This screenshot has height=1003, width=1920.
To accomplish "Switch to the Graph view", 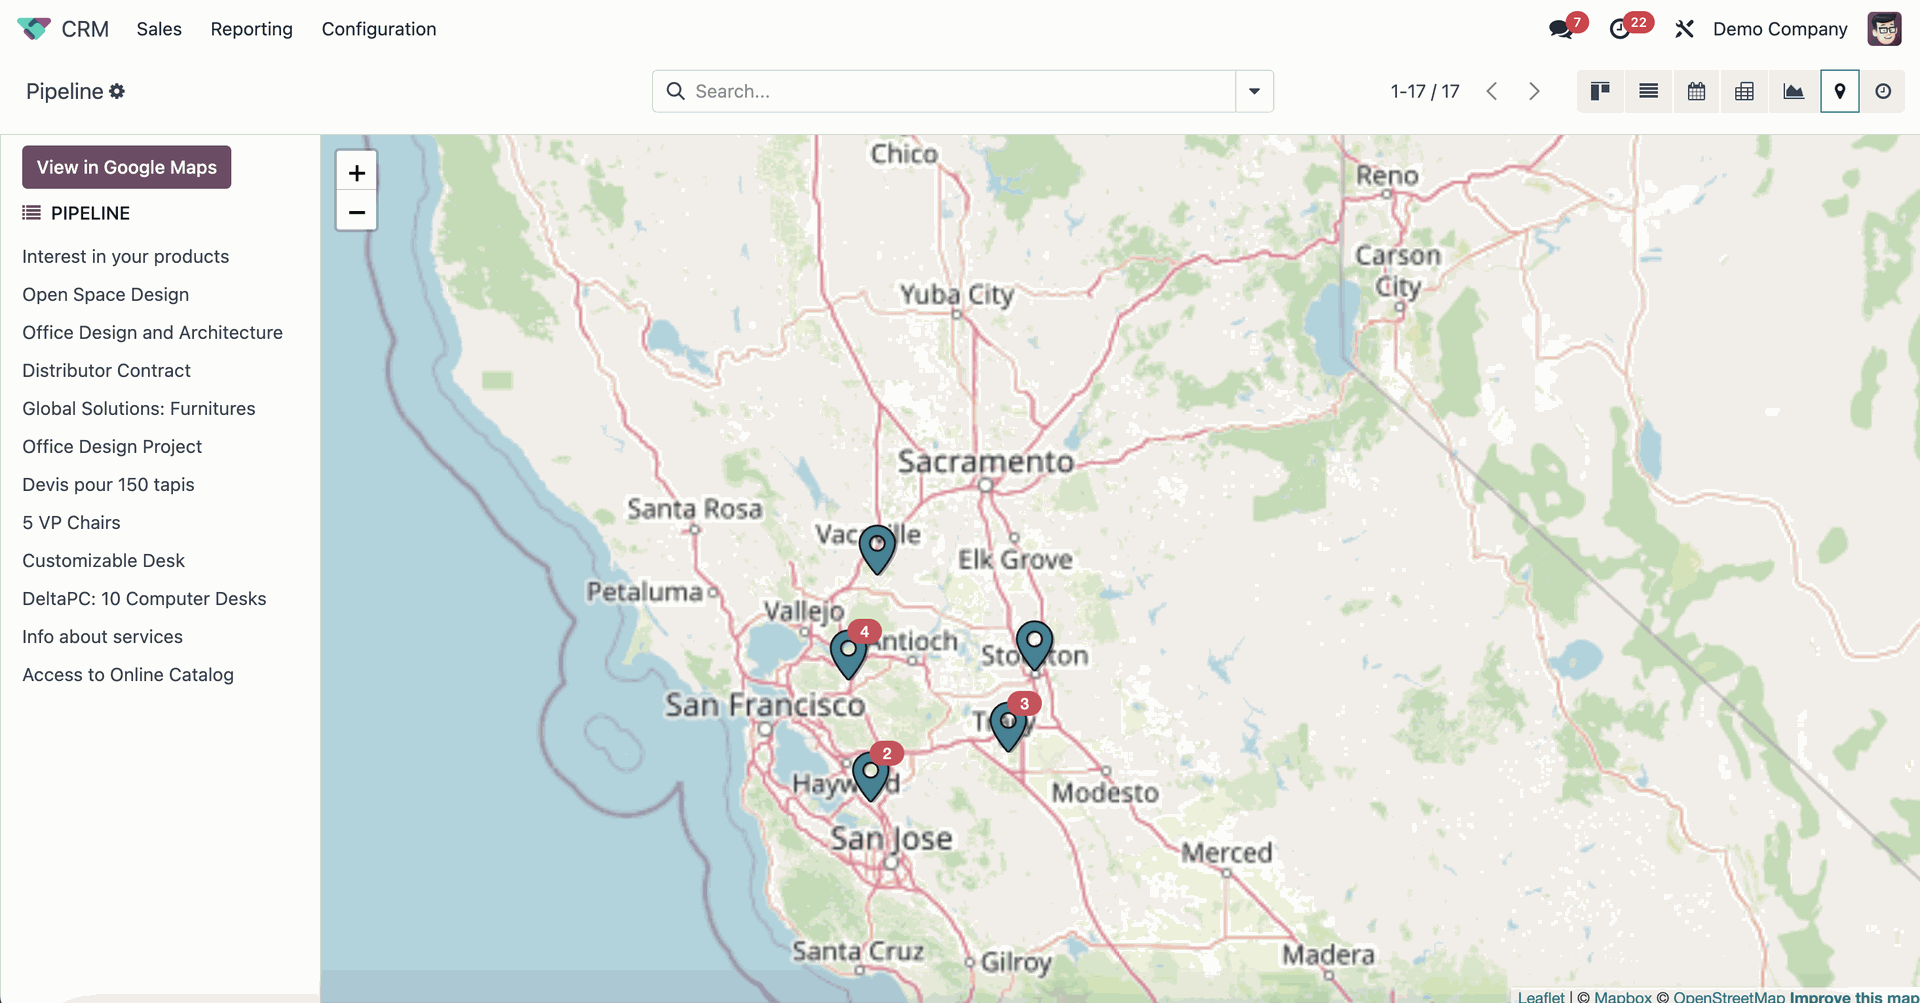I will coord(1793,91).
